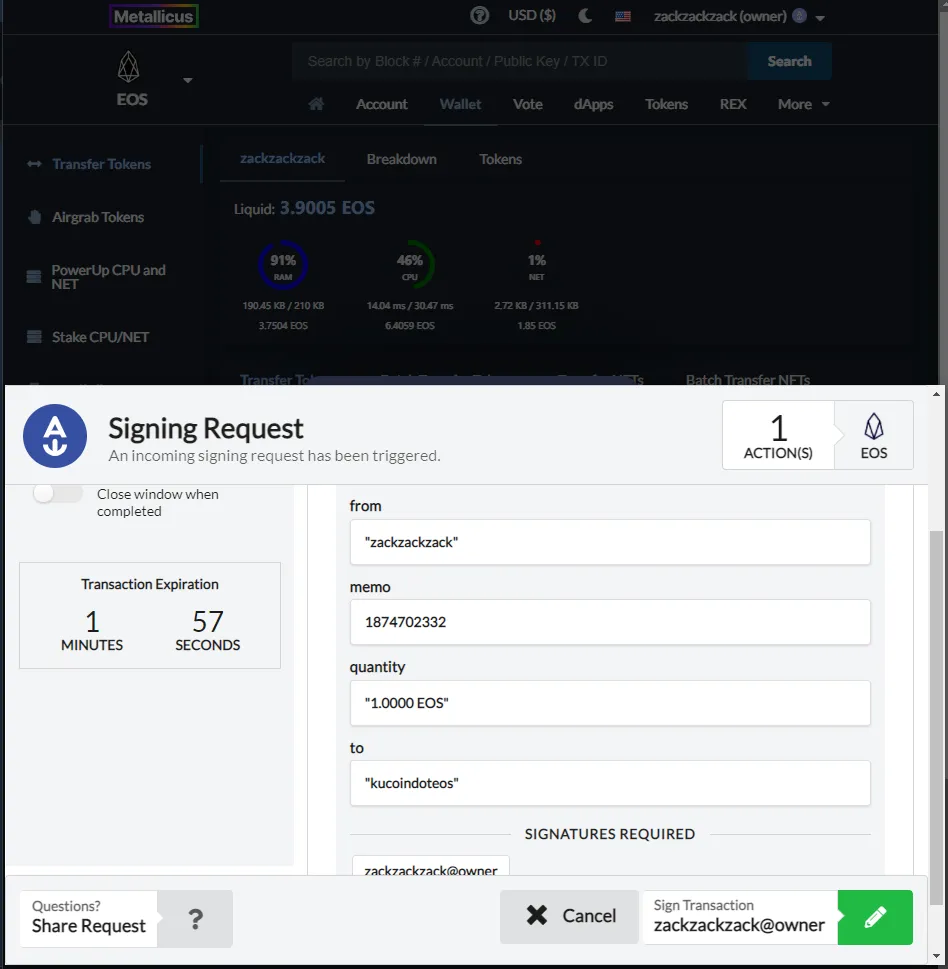Click the EOS chain logo icon
The width and height of the screenshot is (948, 969).
(129, 67)
